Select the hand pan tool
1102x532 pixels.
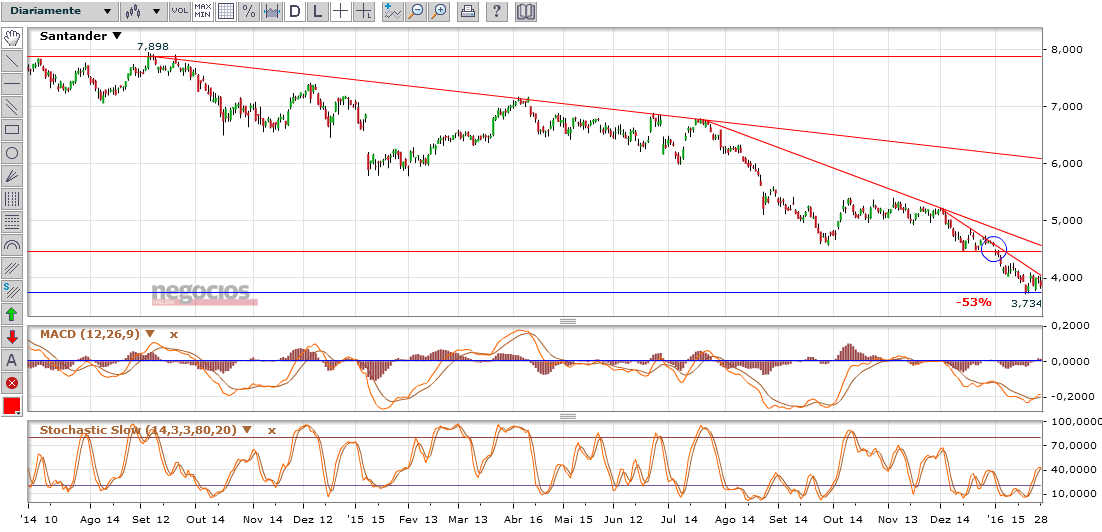tap(12, 37)
